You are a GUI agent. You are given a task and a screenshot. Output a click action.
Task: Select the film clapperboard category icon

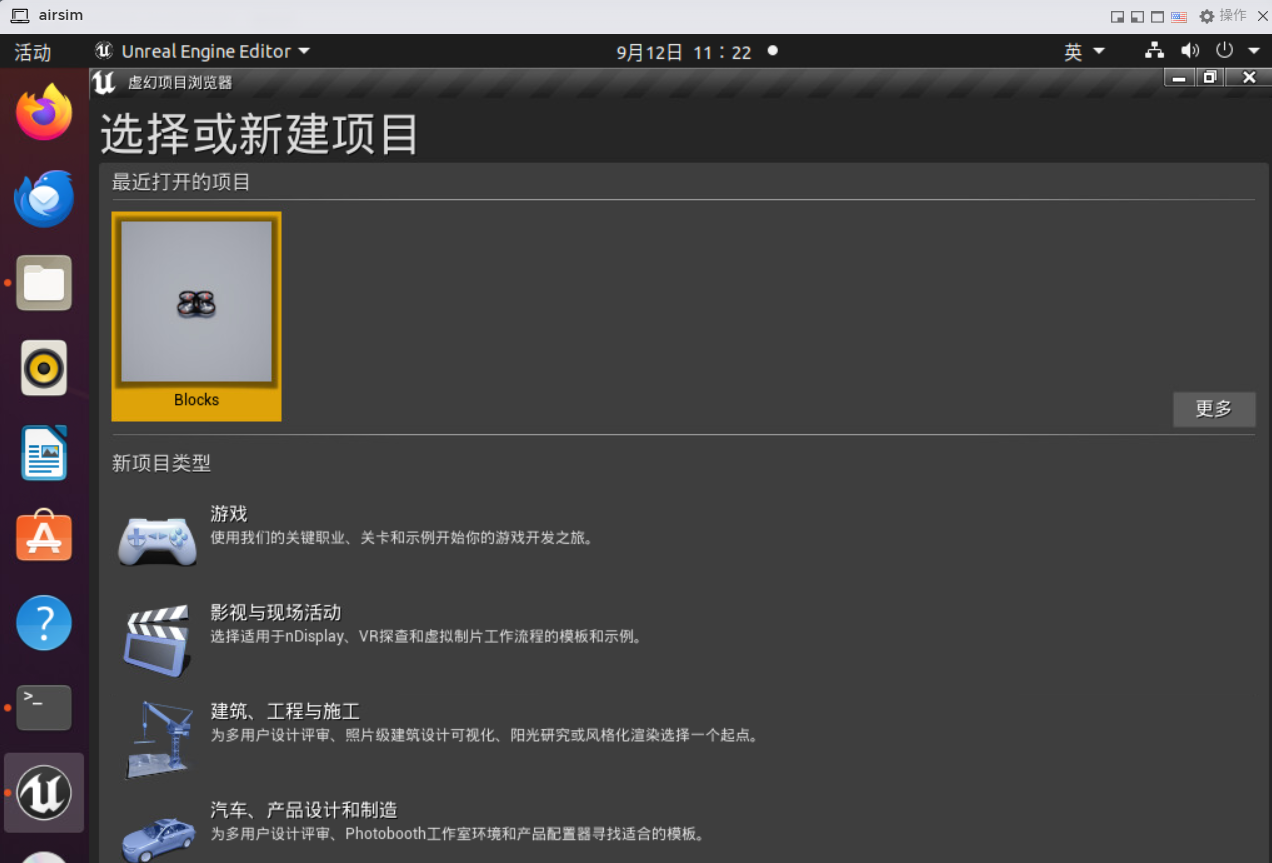[157, 640]
